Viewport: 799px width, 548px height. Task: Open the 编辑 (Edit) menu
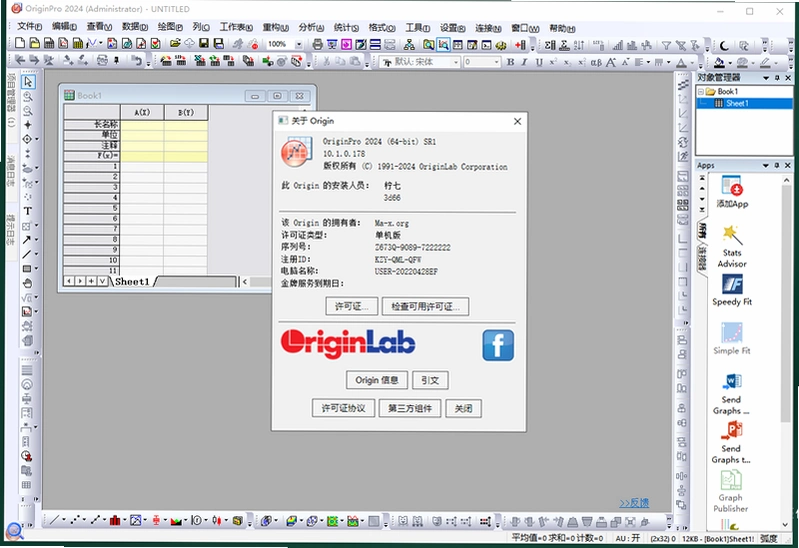[x=64, y=27]
